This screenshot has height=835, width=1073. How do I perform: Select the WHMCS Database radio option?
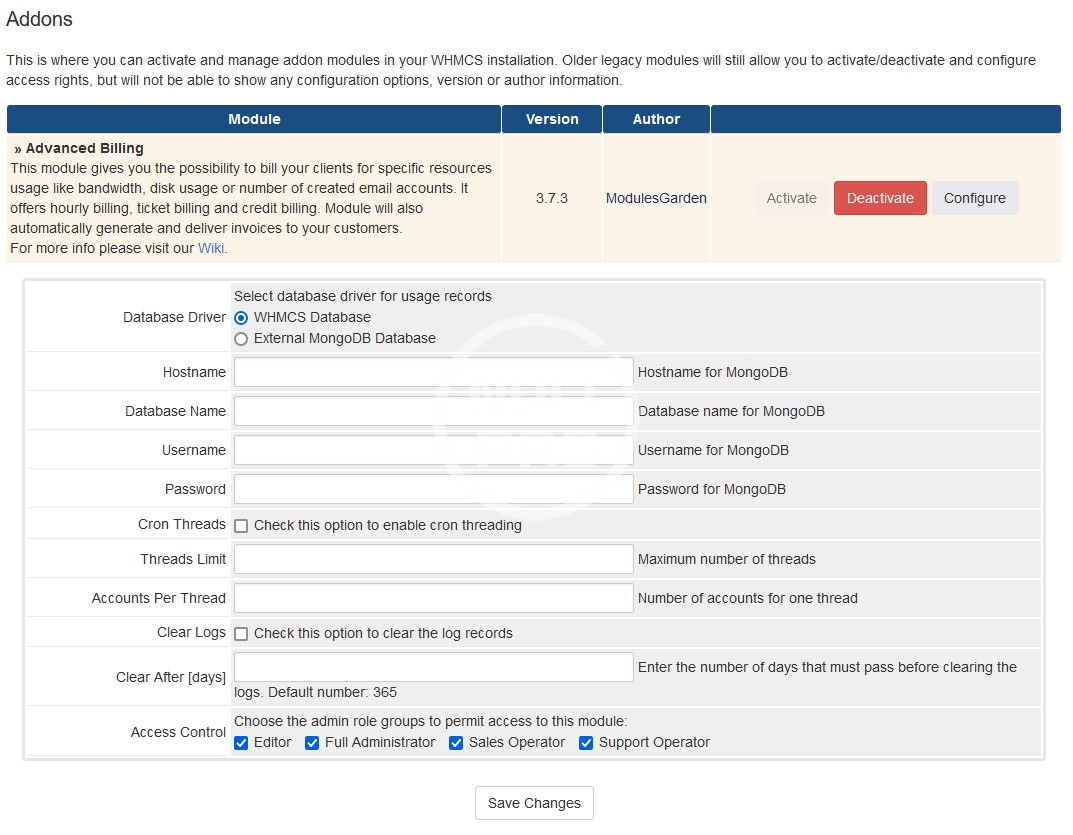click(x=241, y=317)
